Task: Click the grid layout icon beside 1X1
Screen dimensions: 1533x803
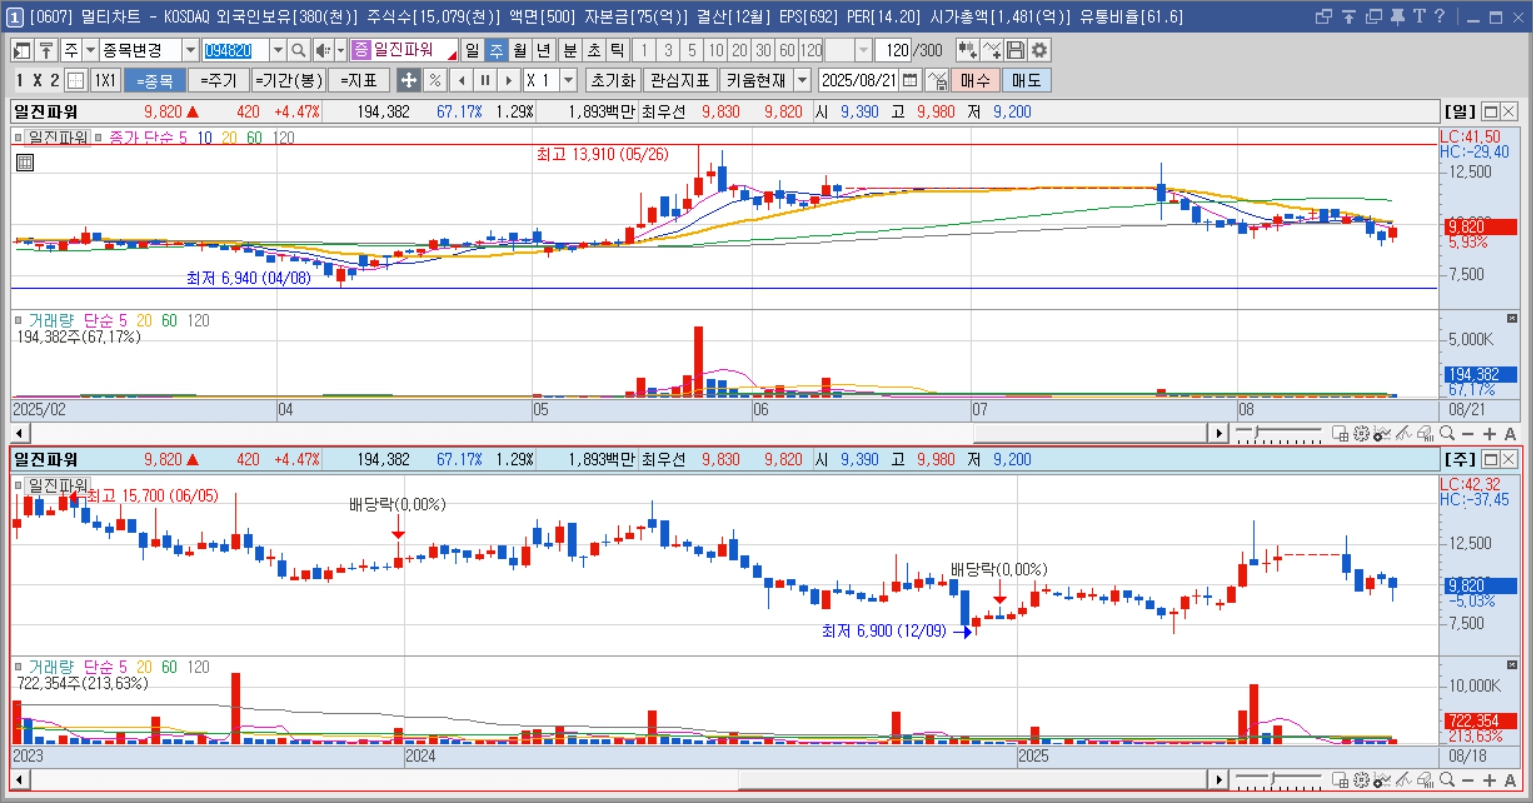Action: (75, 80)
